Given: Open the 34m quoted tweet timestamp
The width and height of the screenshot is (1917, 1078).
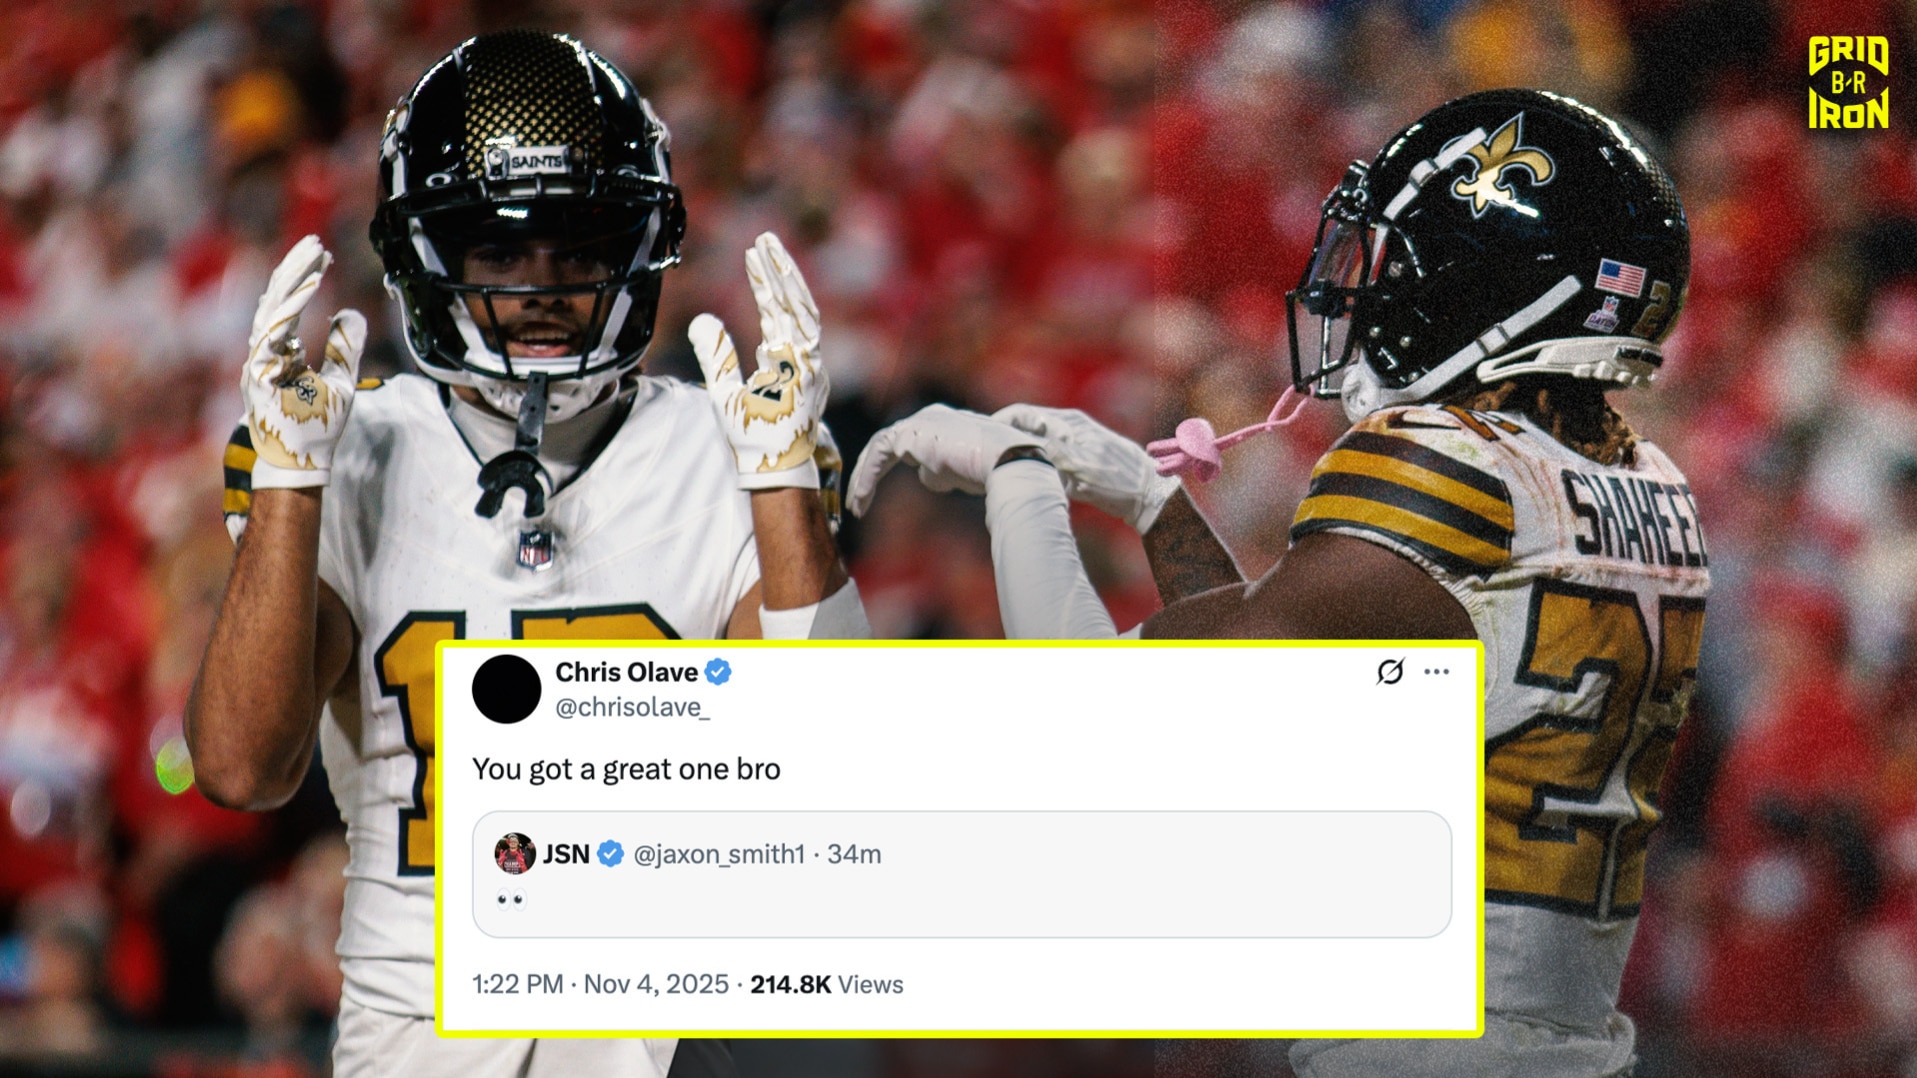Looking at the screenshot, I should point(854,854).
